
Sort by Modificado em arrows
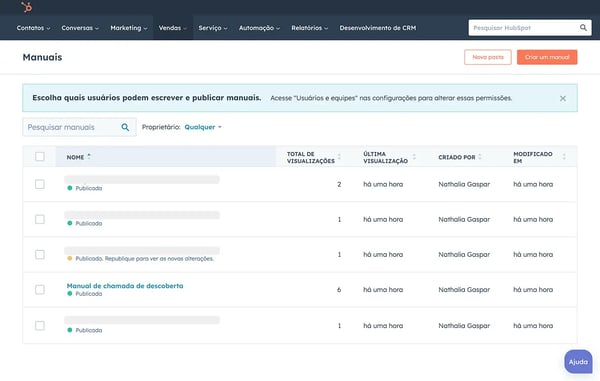coord(564,157)
